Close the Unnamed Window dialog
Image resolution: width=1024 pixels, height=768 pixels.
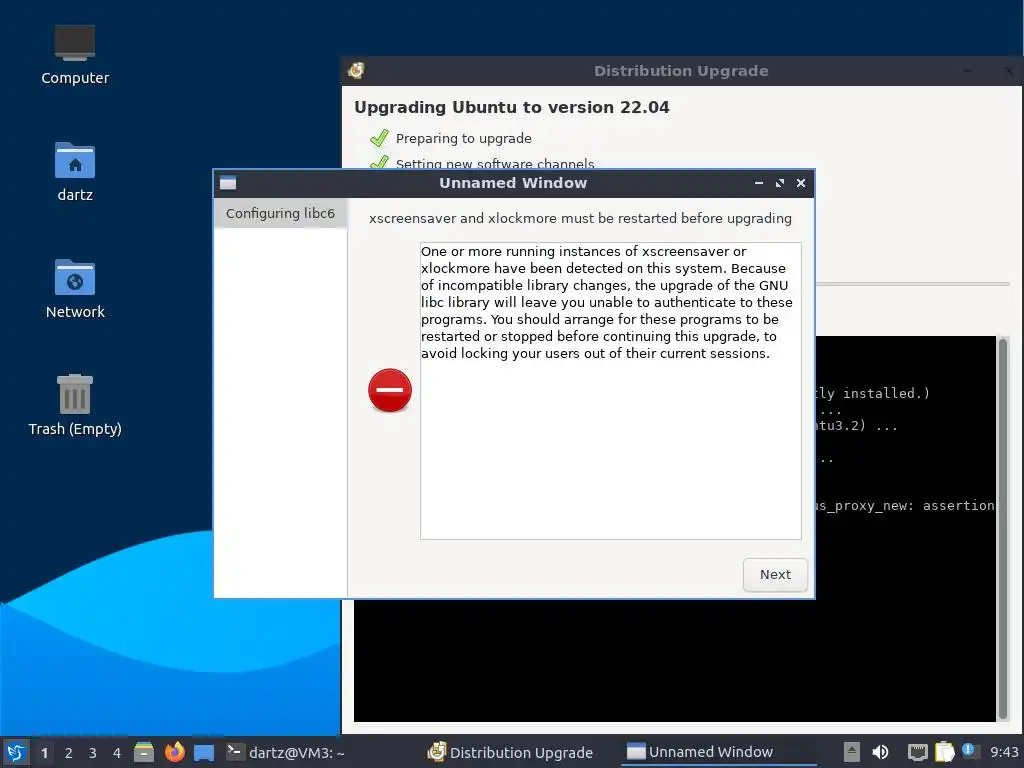pyautogui.click(x=801, y=183)
